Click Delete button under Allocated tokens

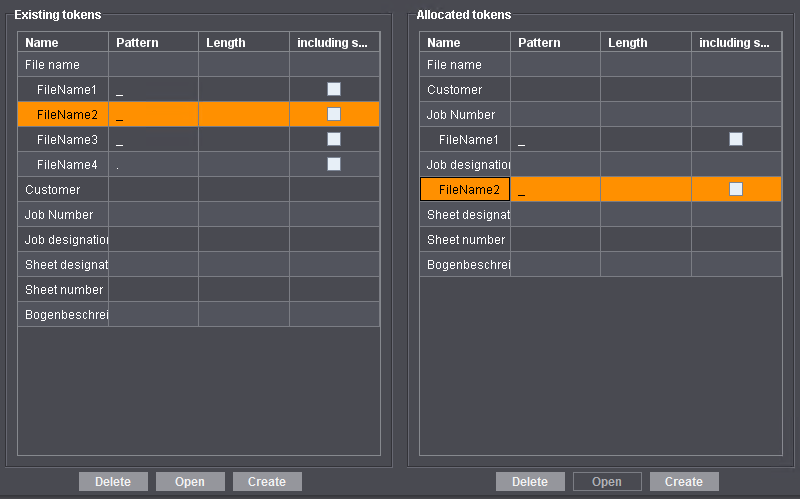tap(530, 482)
